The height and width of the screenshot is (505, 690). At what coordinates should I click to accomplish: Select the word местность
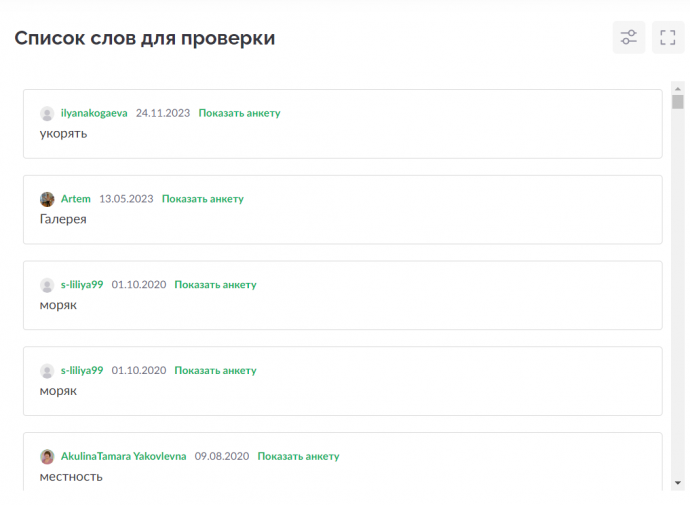pyautogui.click(x=71, y=476)
